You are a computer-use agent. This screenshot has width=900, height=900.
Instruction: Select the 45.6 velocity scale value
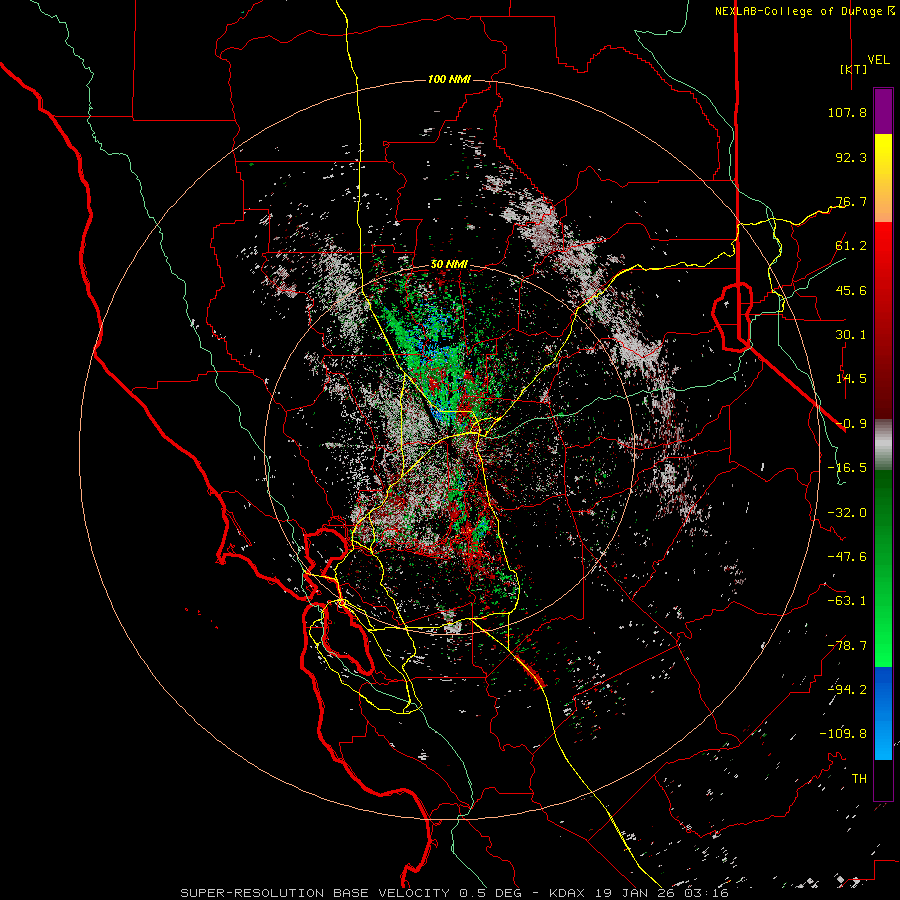pos(851,290)
